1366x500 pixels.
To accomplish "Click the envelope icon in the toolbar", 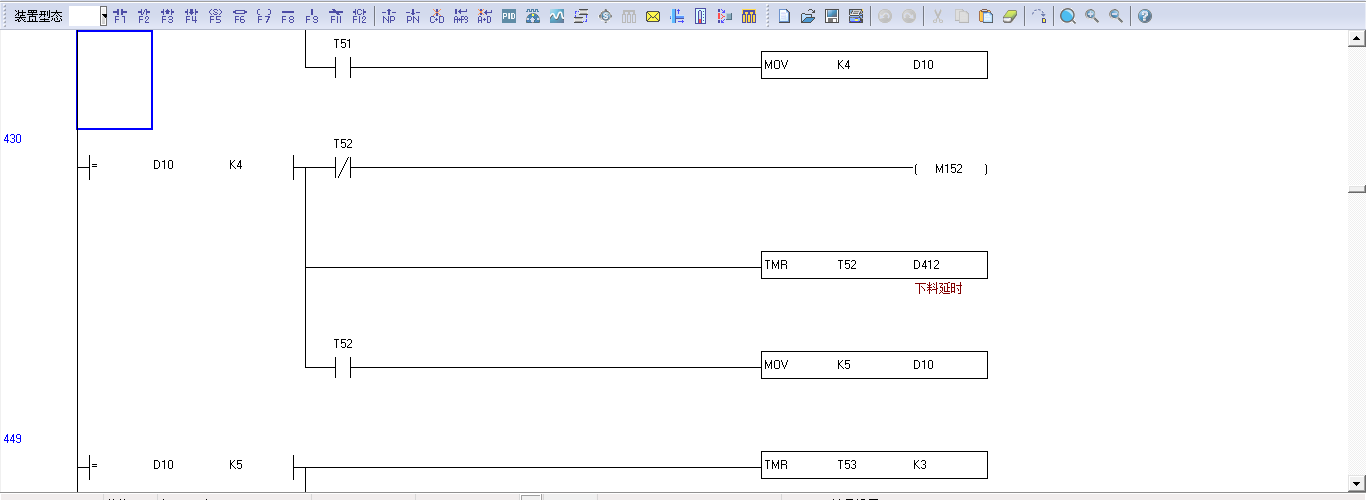I will pos(653,16).
